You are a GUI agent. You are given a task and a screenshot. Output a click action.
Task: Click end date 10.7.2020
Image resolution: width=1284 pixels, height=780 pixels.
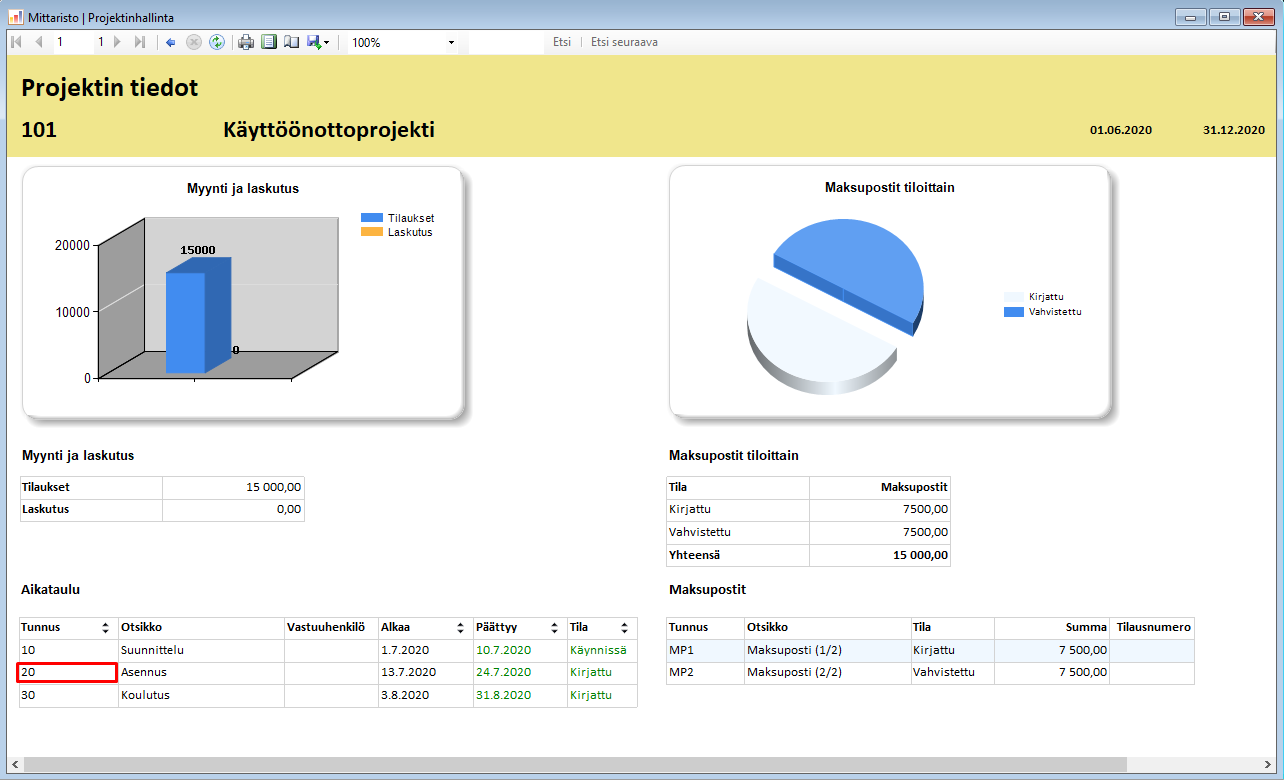tap(503, 650)
